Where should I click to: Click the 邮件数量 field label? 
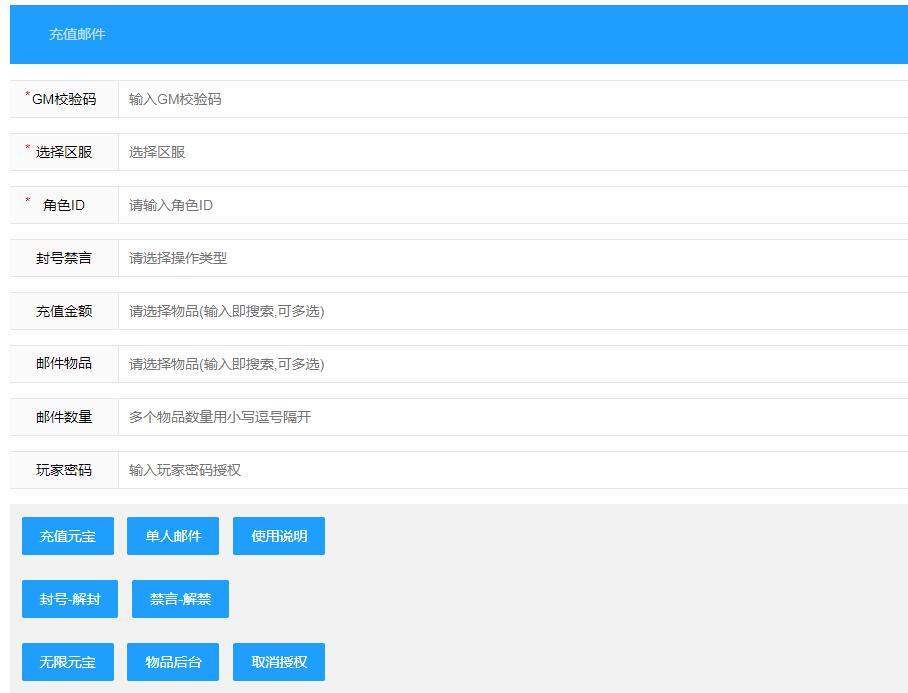(x=64, y=417)
